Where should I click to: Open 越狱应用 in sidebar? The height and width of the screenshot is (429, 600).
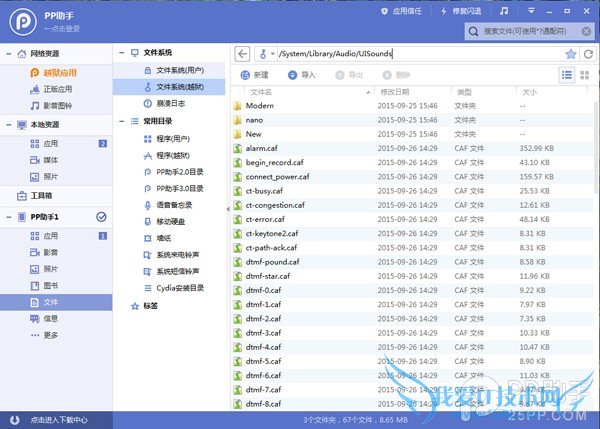pos(54,72)
